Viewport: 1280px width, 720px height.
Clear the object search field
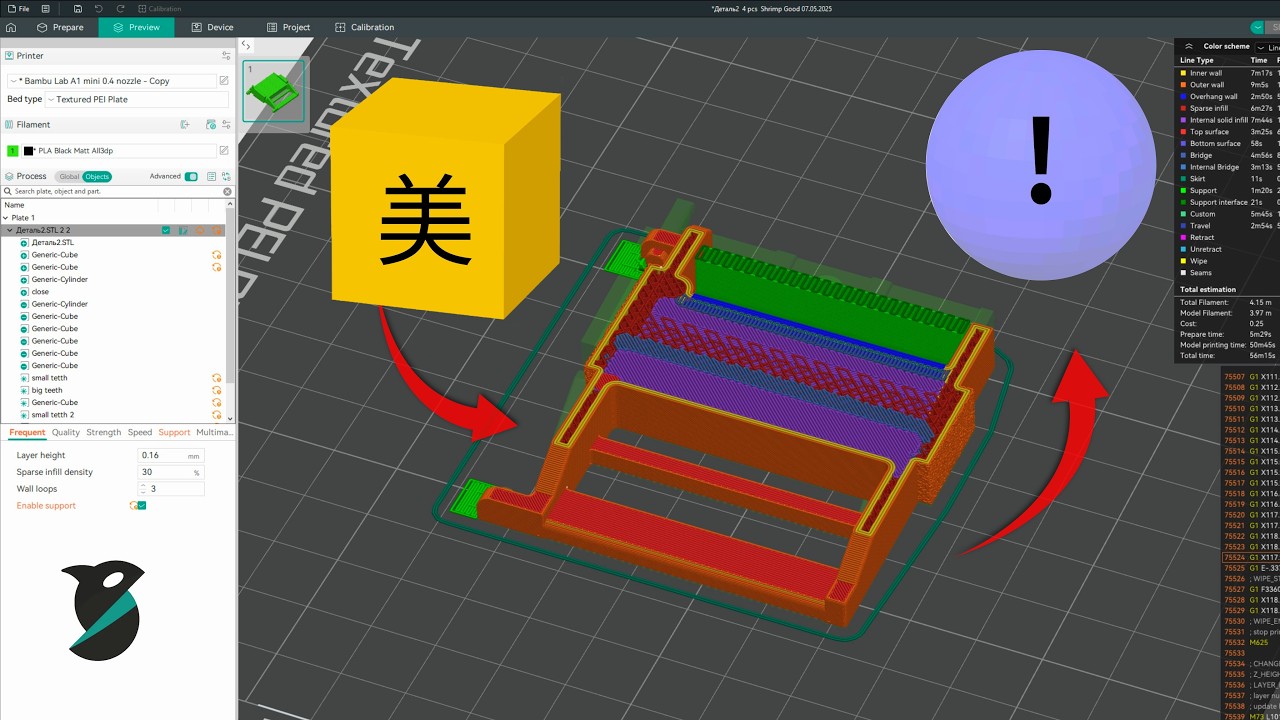pyautogui.click(x=227, y=191)
